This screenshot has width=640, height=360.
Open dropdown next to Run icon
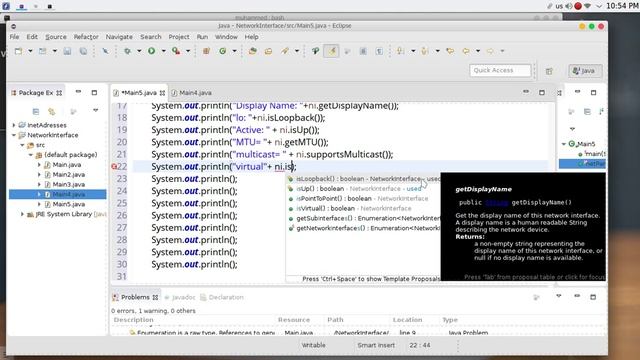pos(163,51)
